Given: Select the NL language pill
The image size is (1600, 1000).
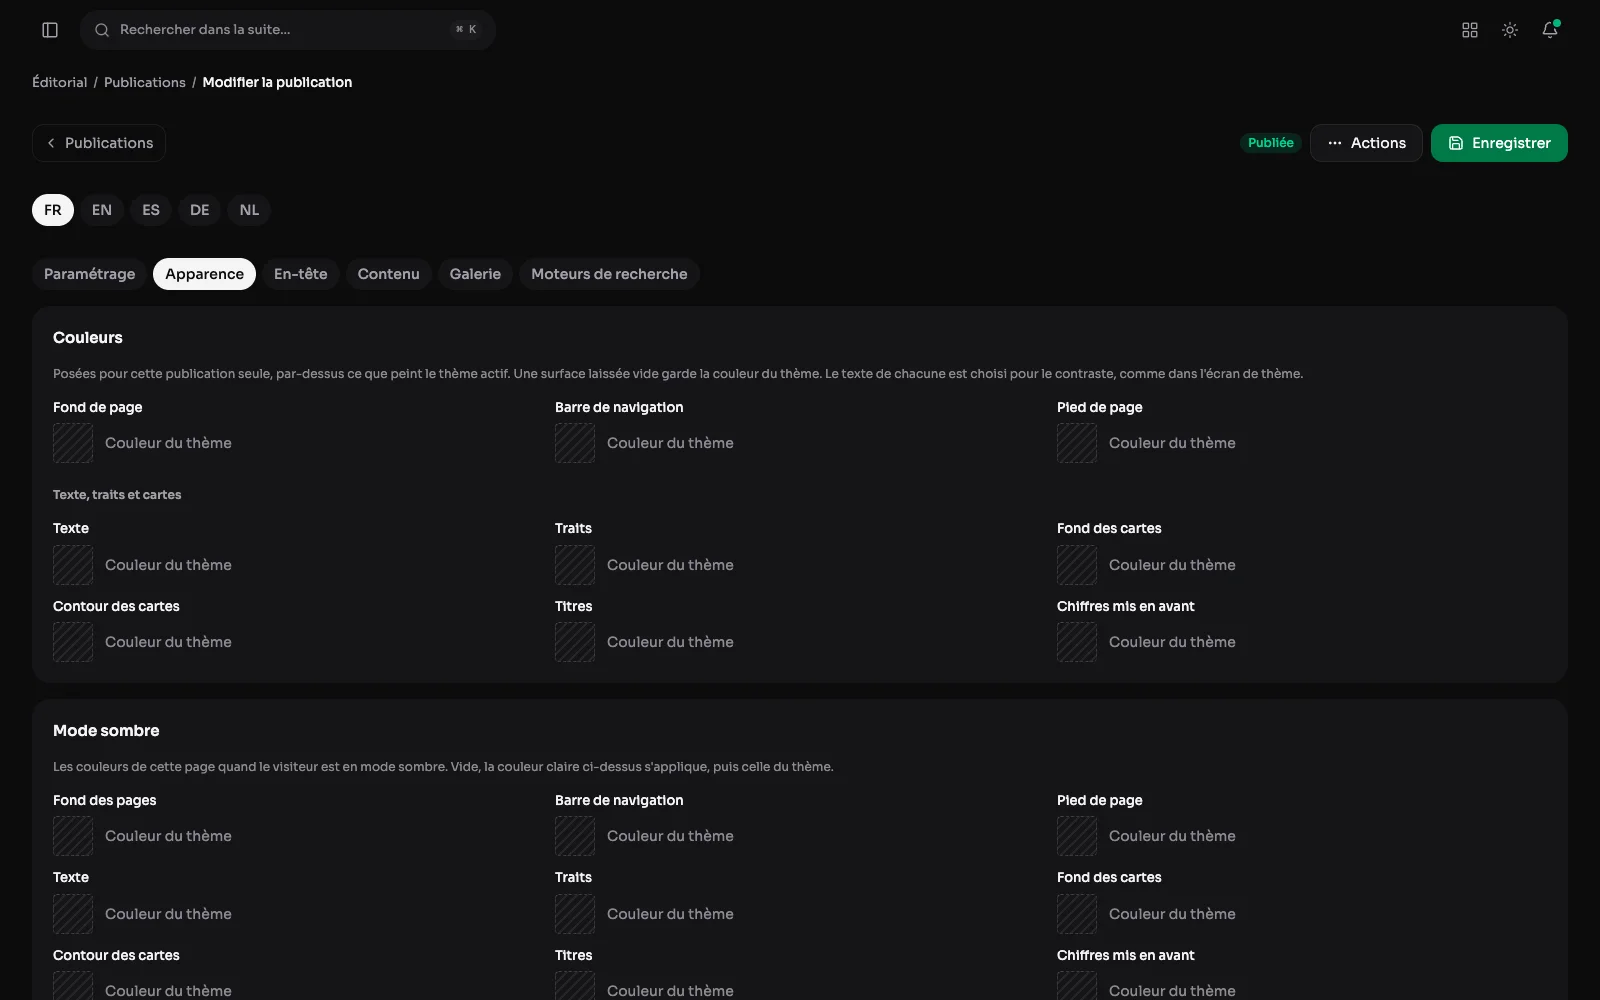Looking at the screenshot, I should [249, 210].
